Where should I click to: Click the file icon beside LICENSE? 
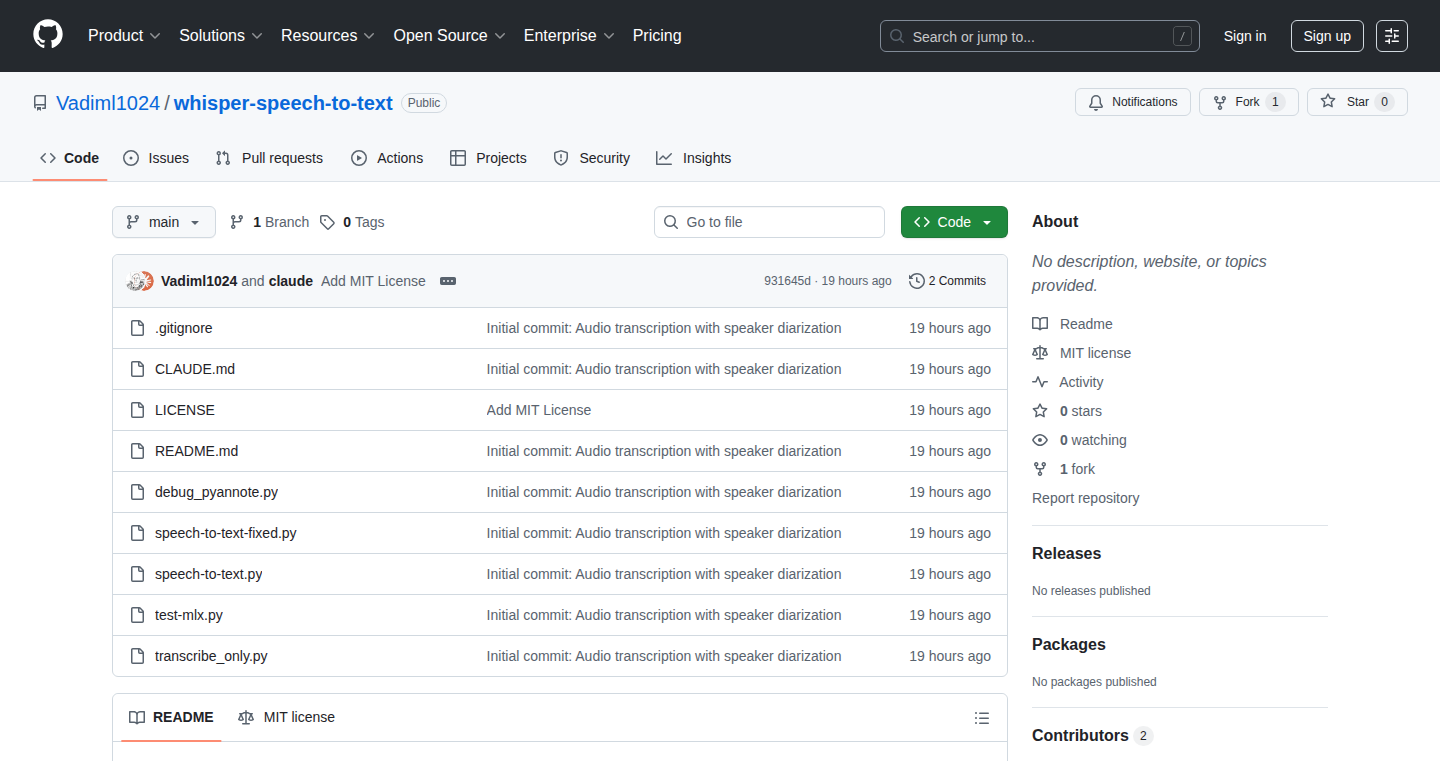click(137, 410)
